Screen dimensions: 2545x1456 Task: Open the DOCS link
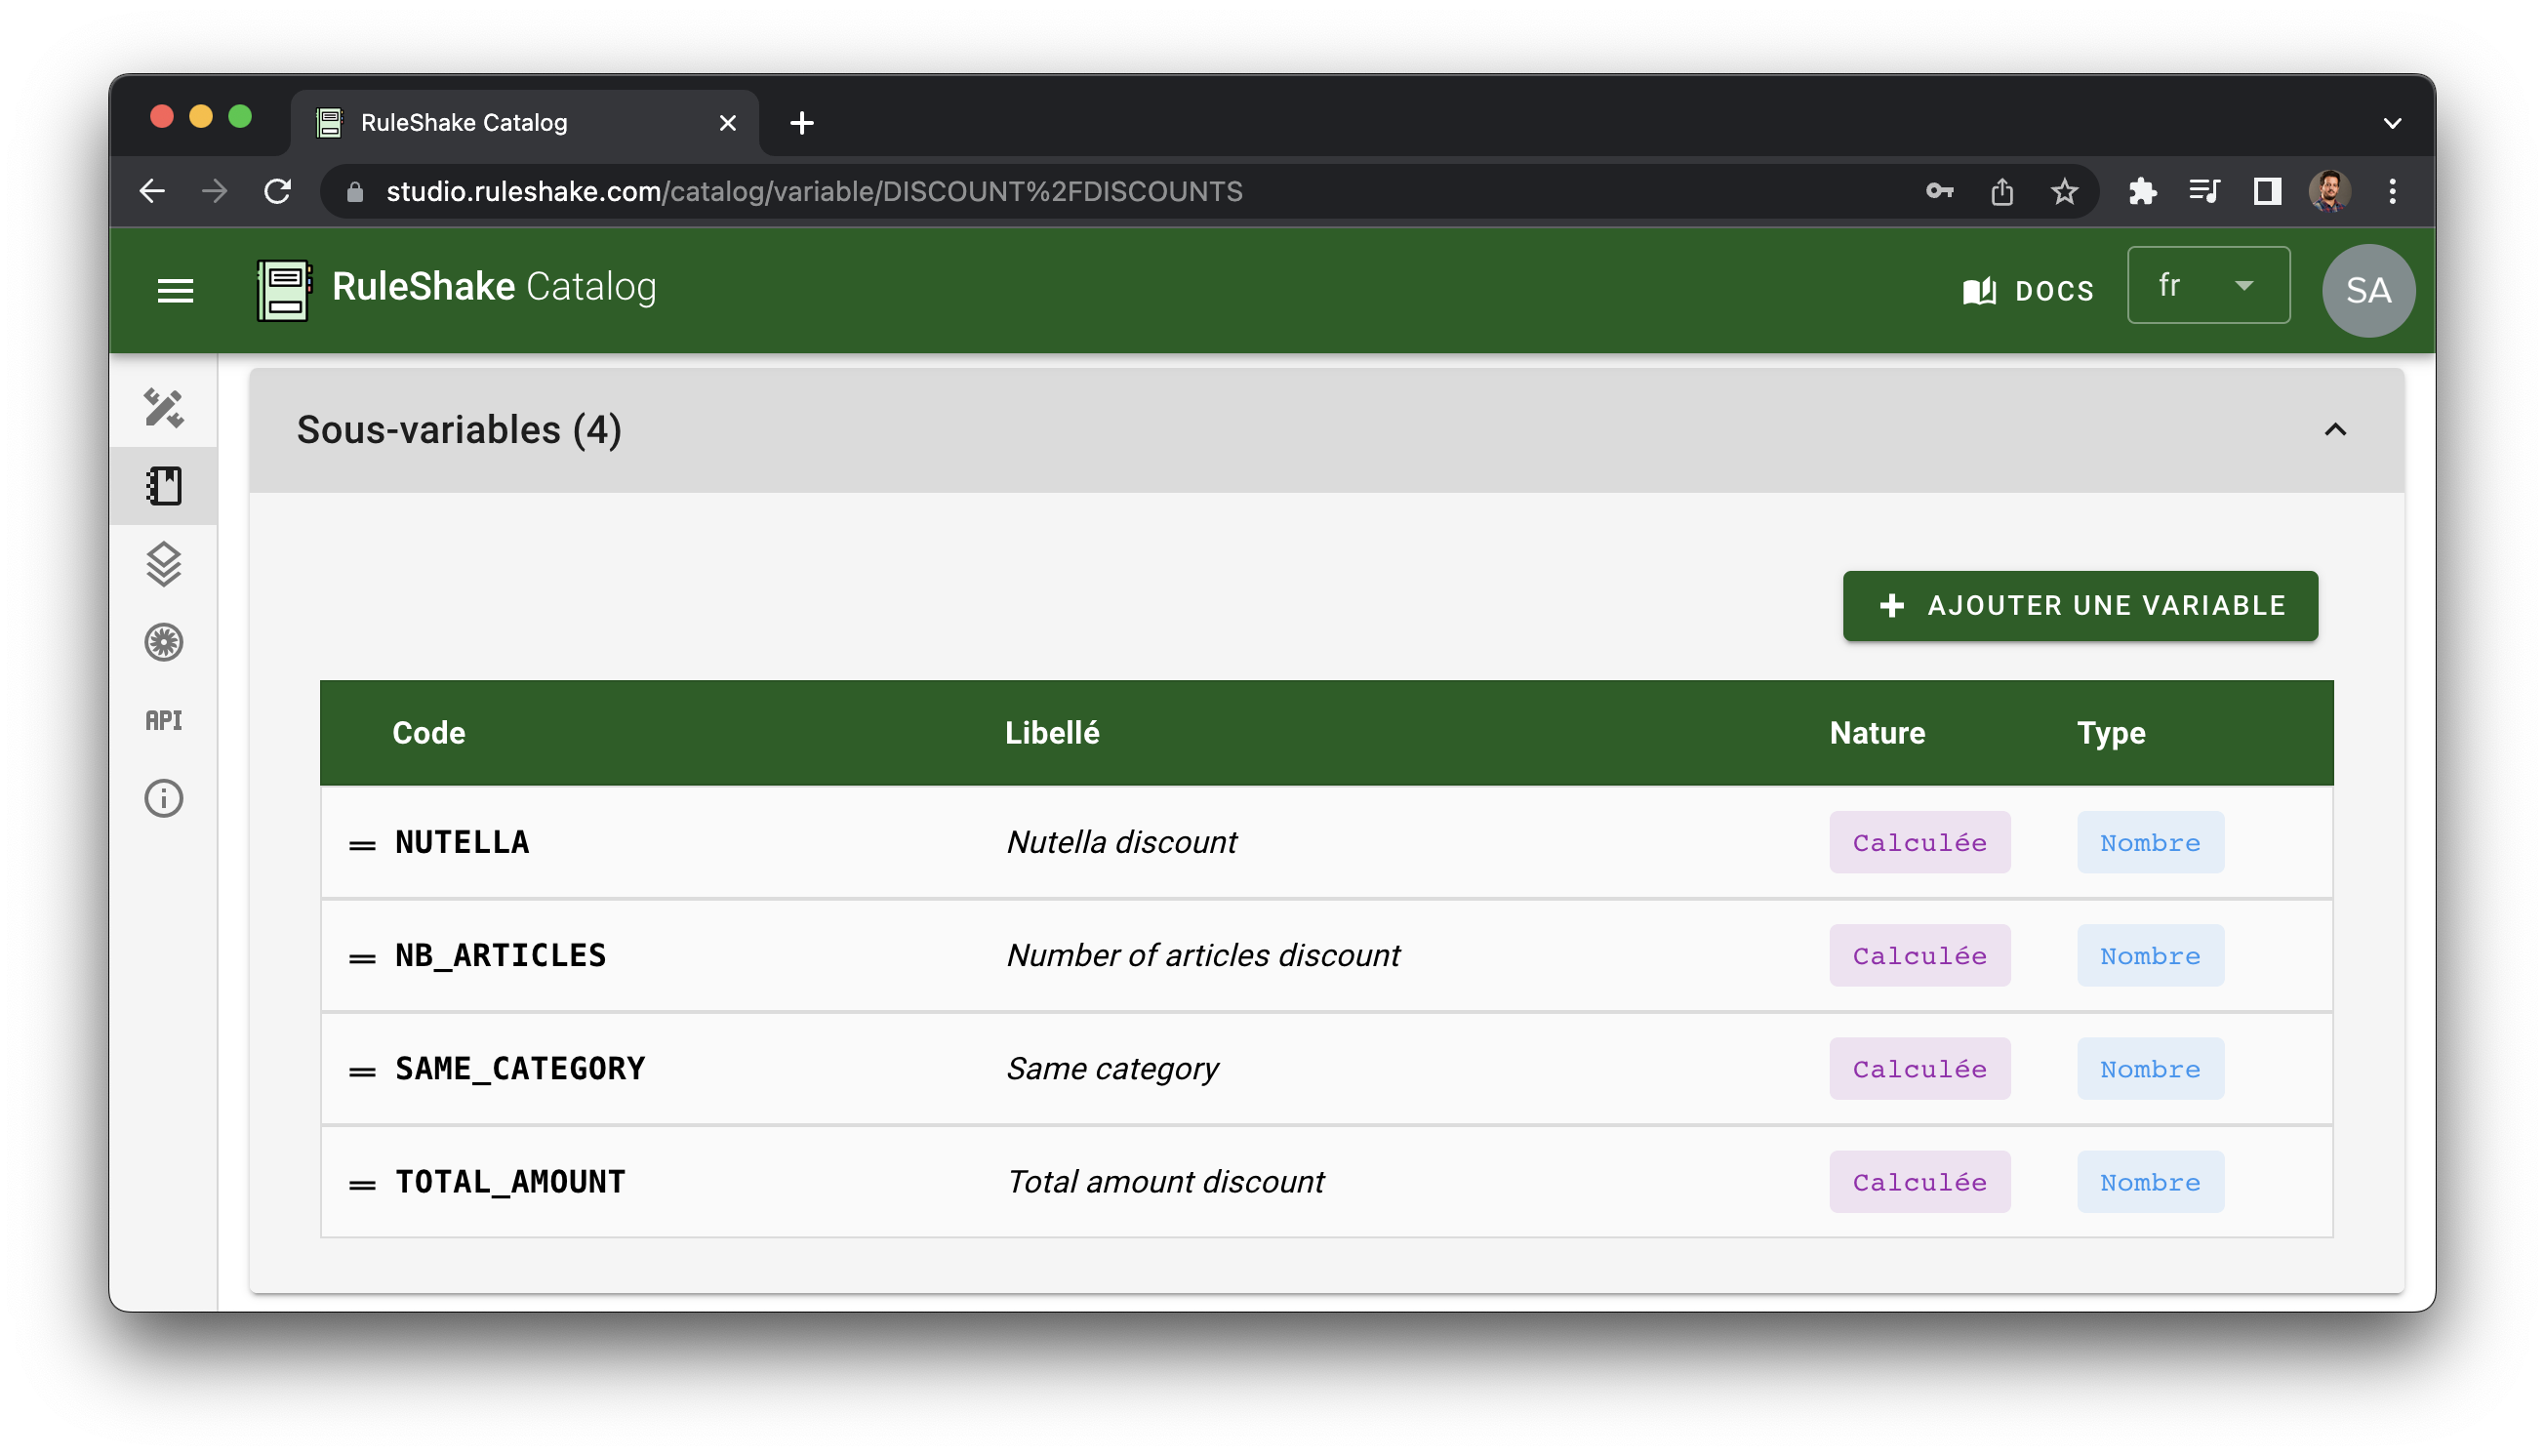tap(2027, 290)
